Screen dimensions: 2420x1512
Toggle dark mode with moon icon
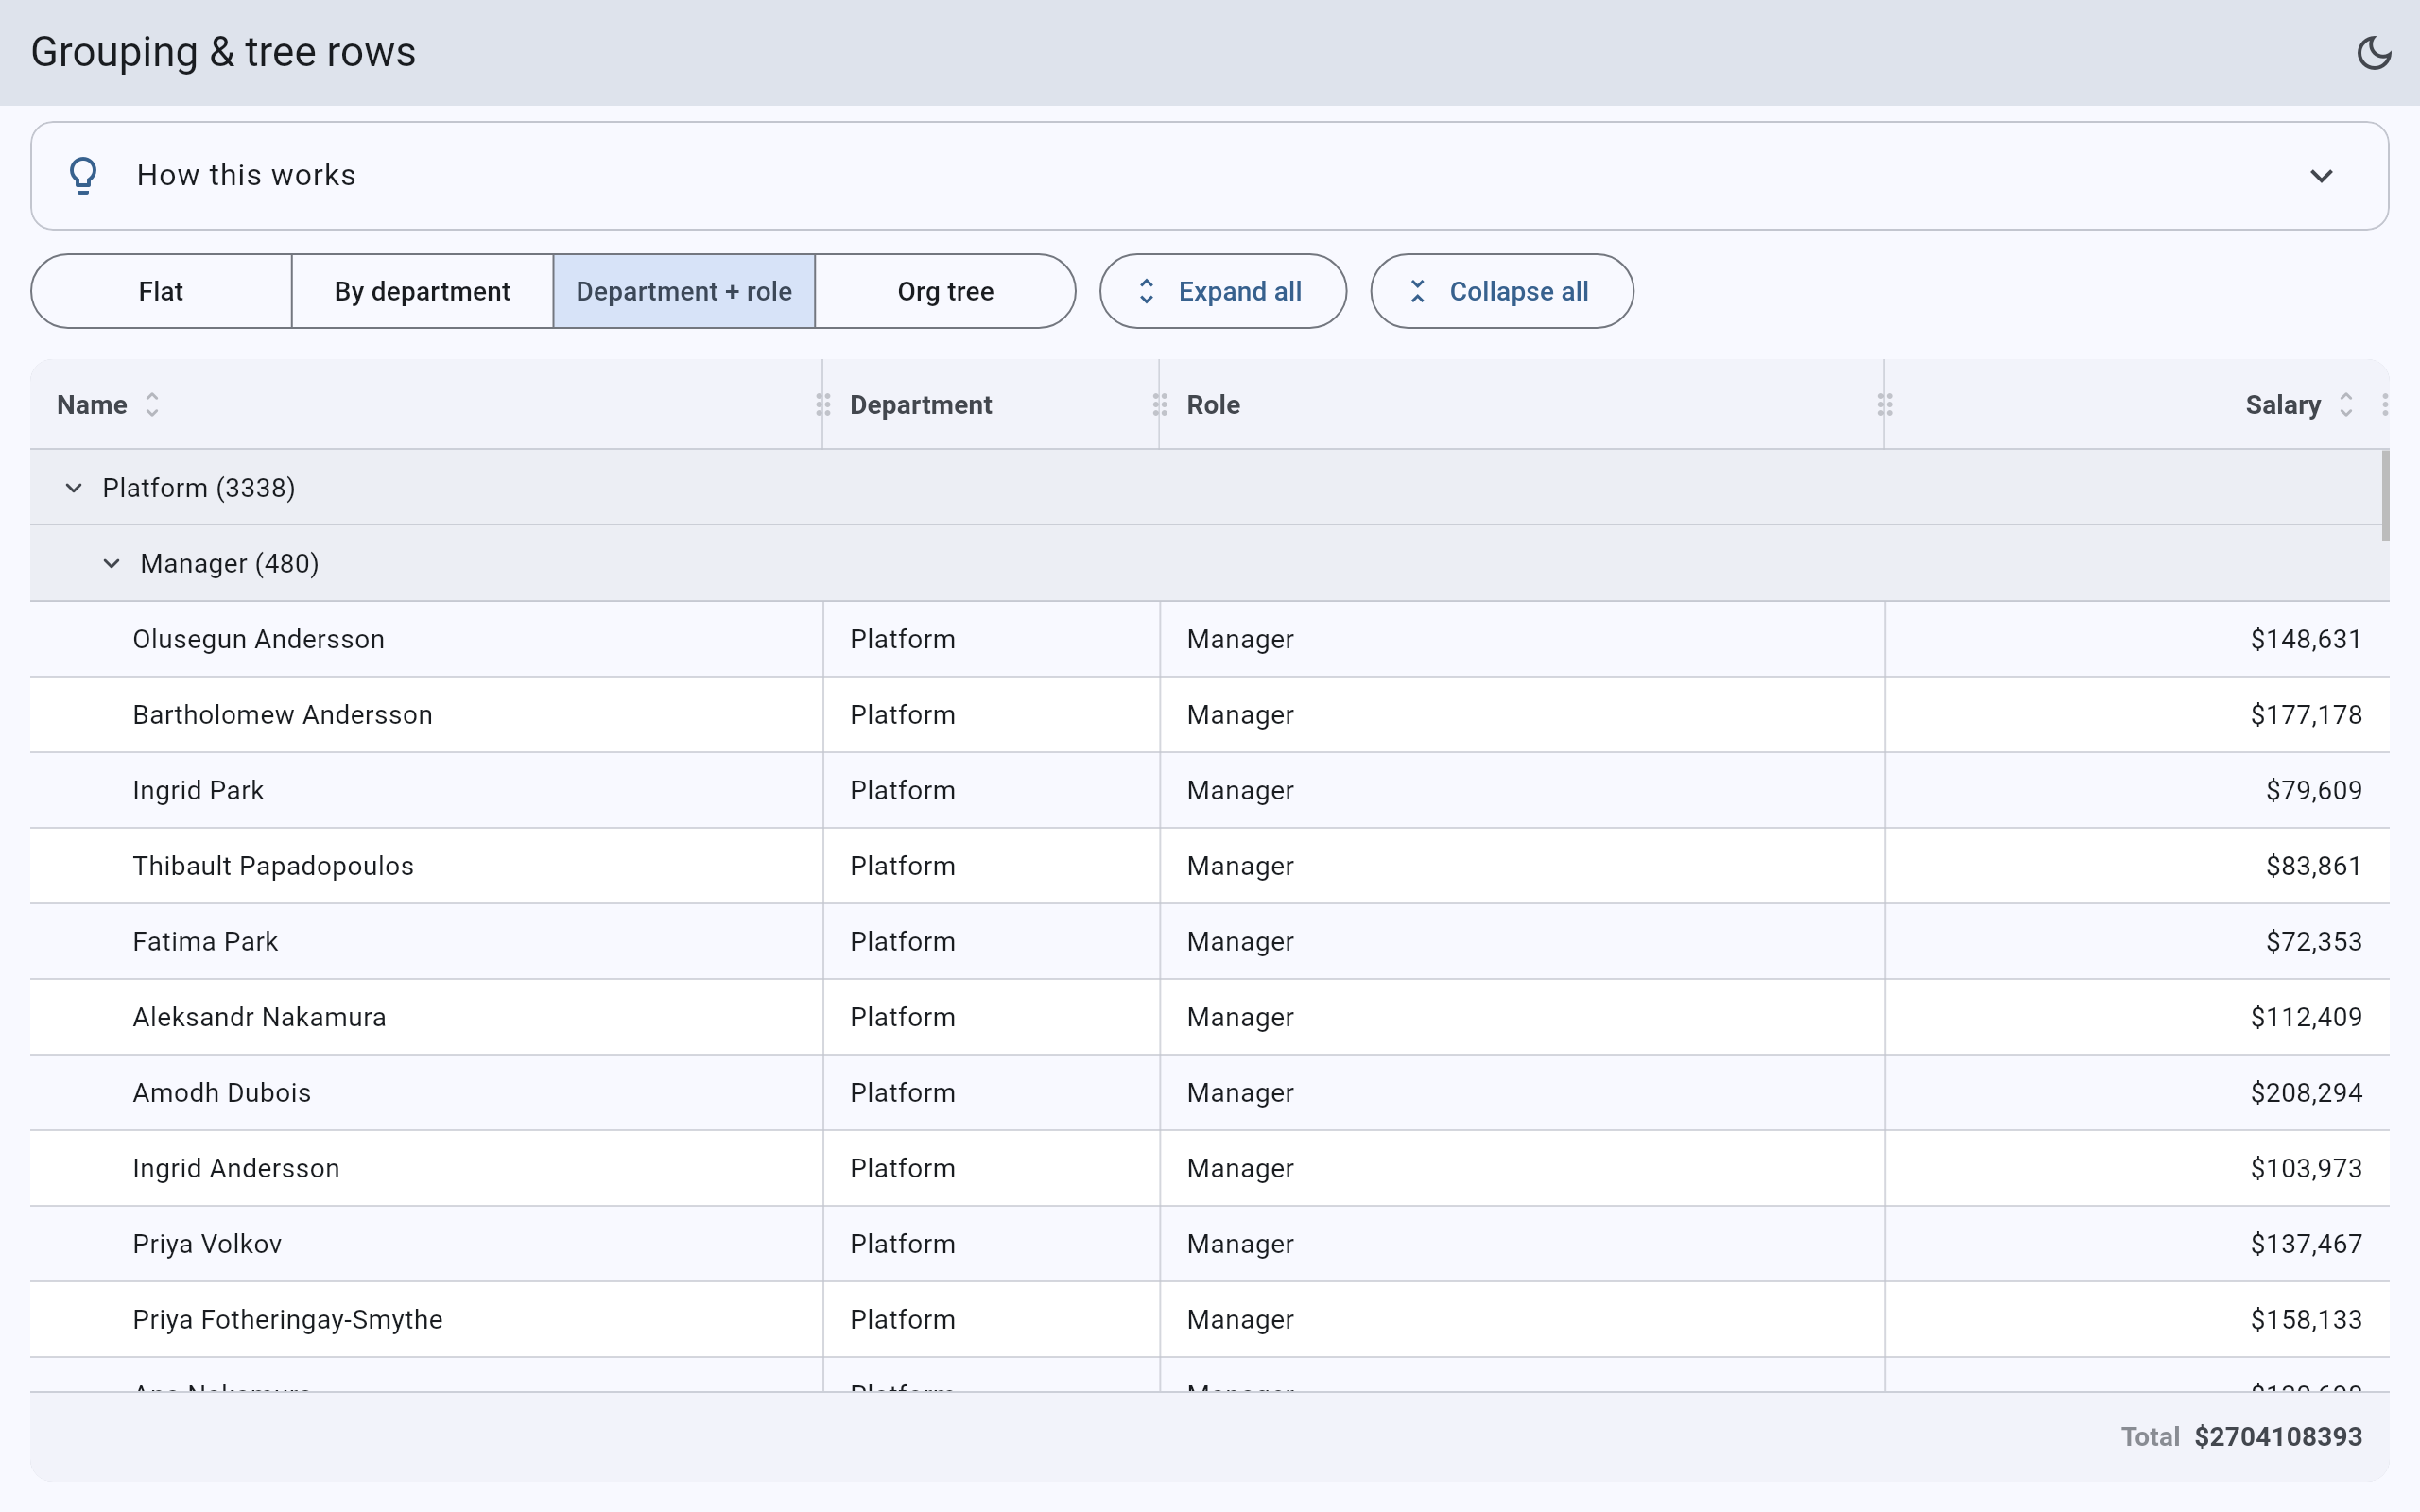(2373, 52)
